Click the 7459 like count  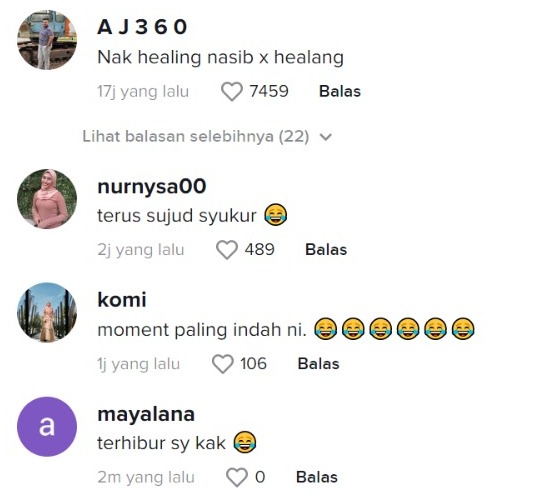(269, 91)
